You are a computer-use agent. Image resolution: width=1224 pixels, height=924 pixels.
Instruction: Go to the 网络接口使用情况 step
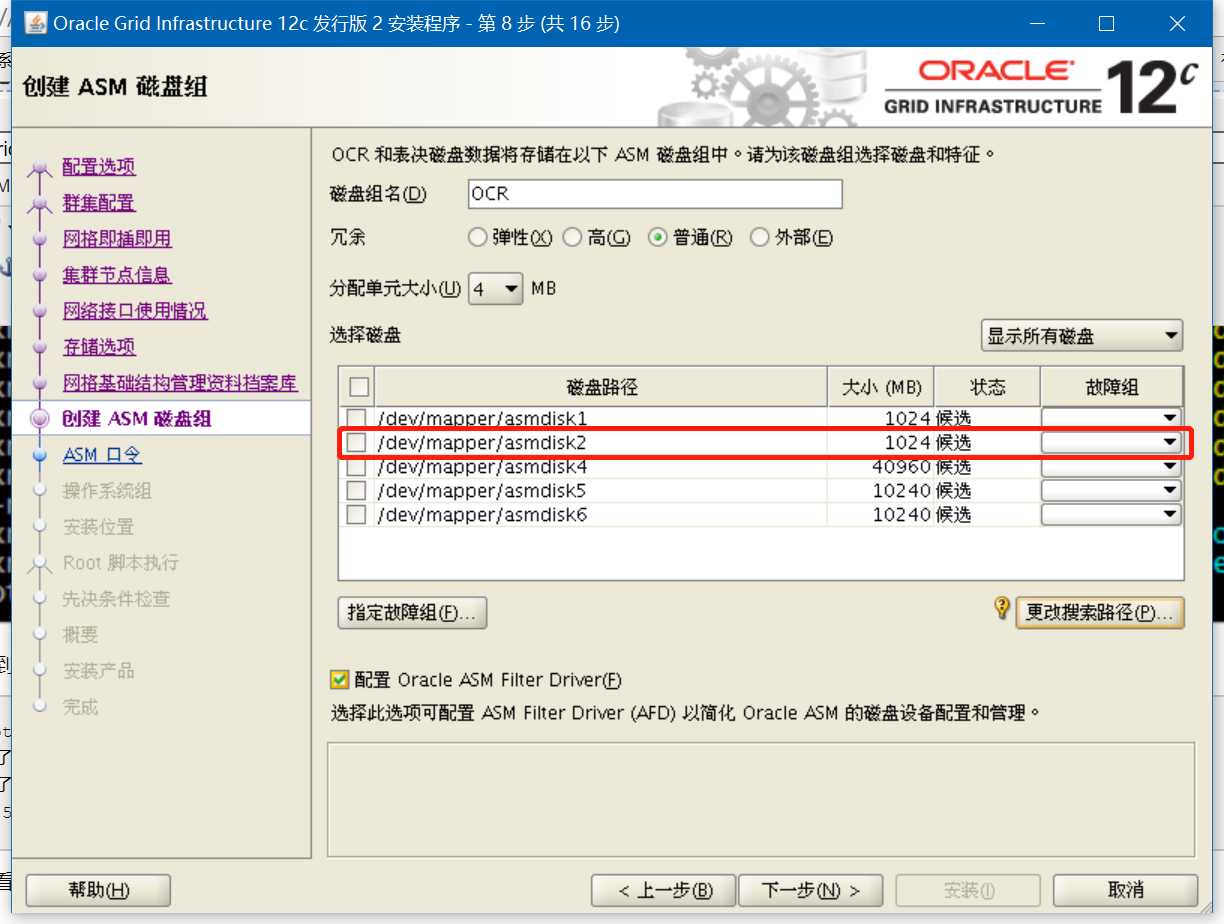(135, 311)
